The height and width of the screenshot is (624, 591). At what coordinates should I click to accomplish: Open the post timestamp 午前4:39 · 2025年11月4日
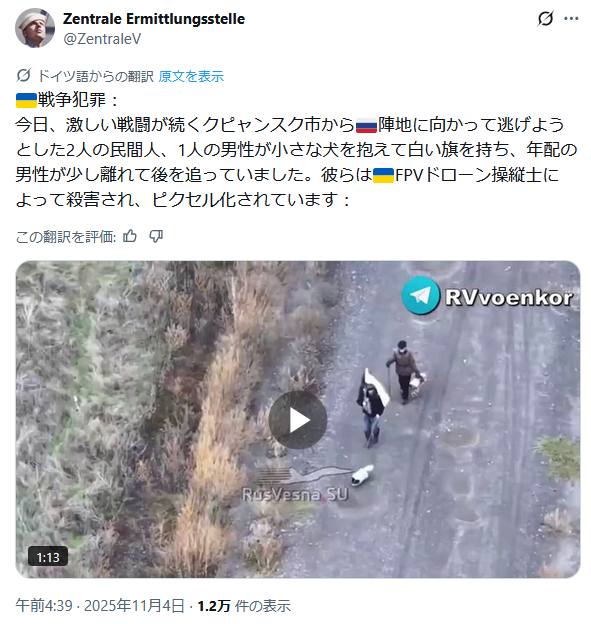(x=100, y=606)
